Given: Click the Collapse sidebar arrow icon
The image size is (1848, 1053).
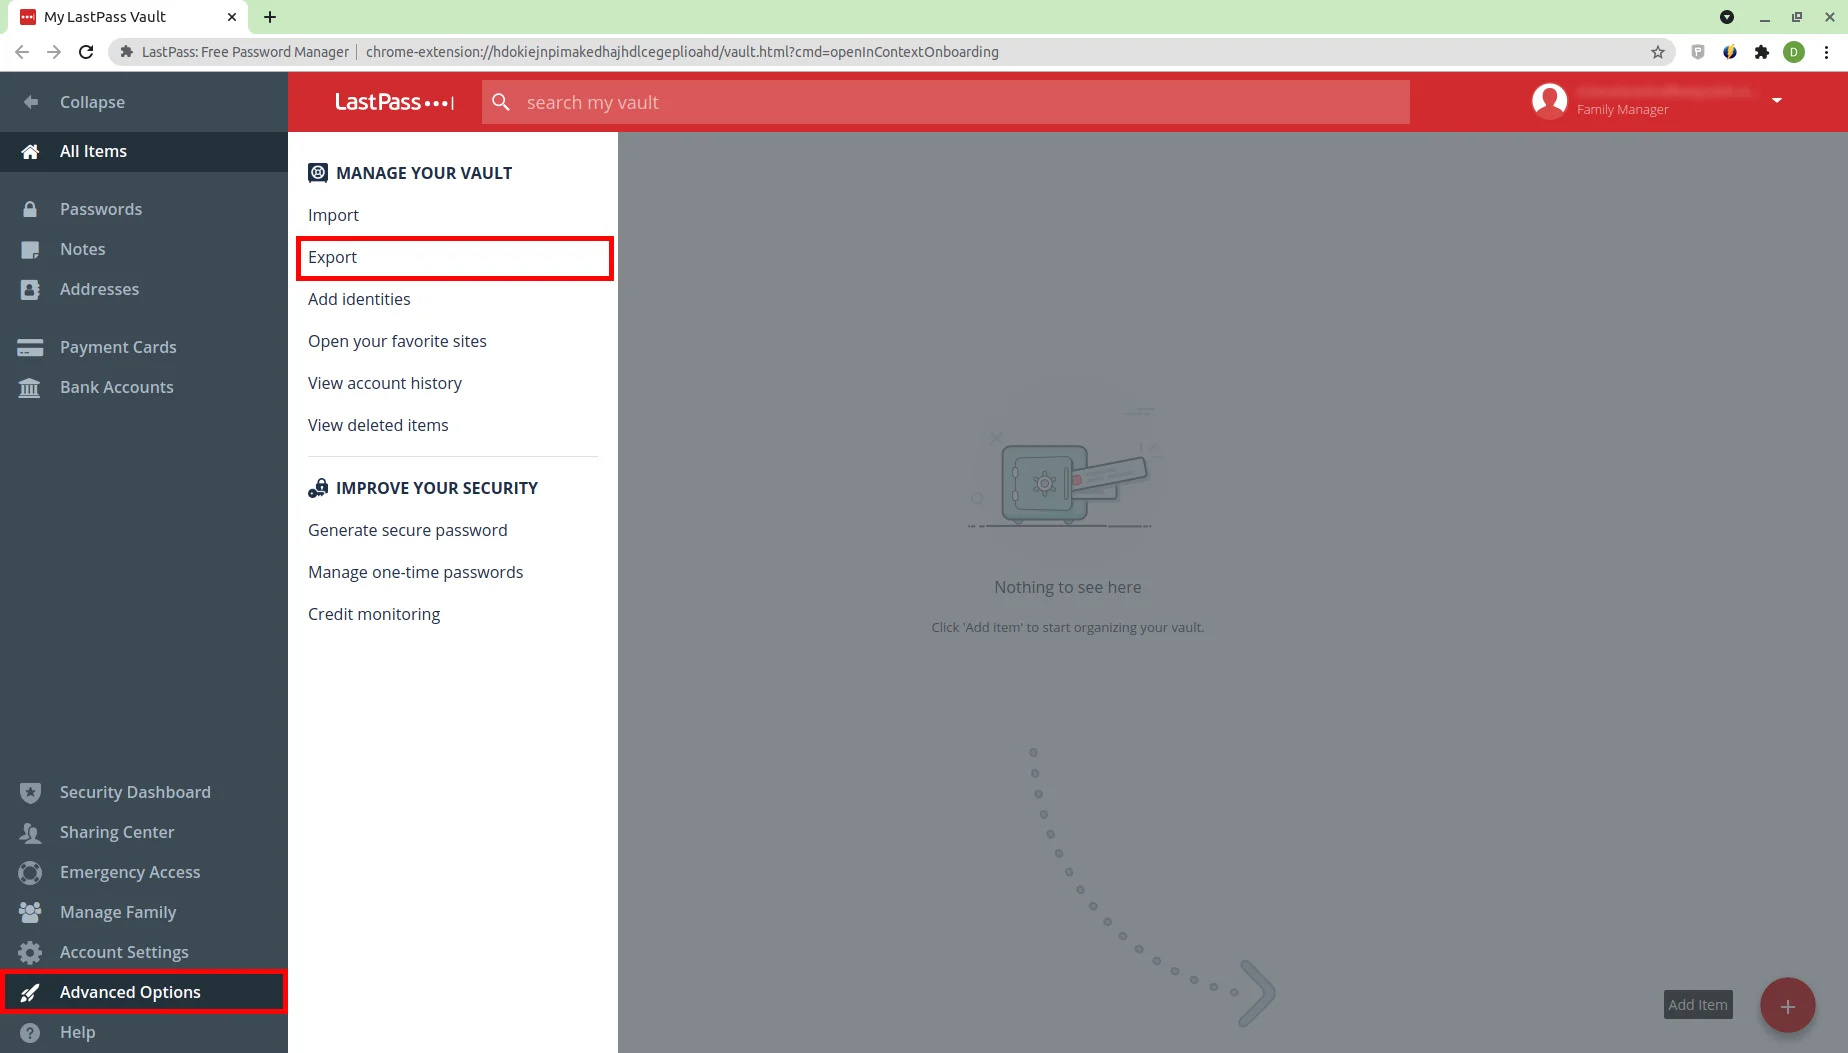Looking at the screenshot, I should pos(31,102).
